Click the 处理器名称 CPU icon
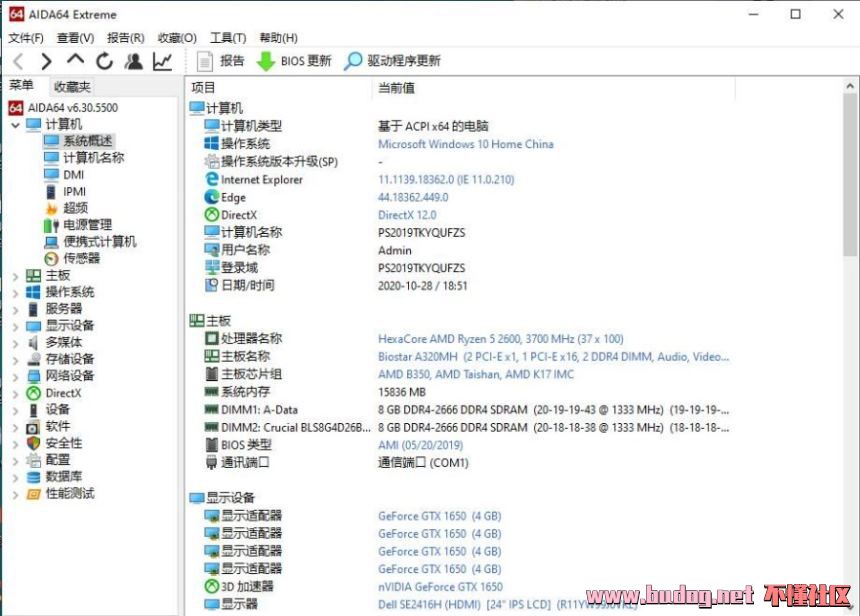This screenshot has height=616, width=860. tap(212, 338)
